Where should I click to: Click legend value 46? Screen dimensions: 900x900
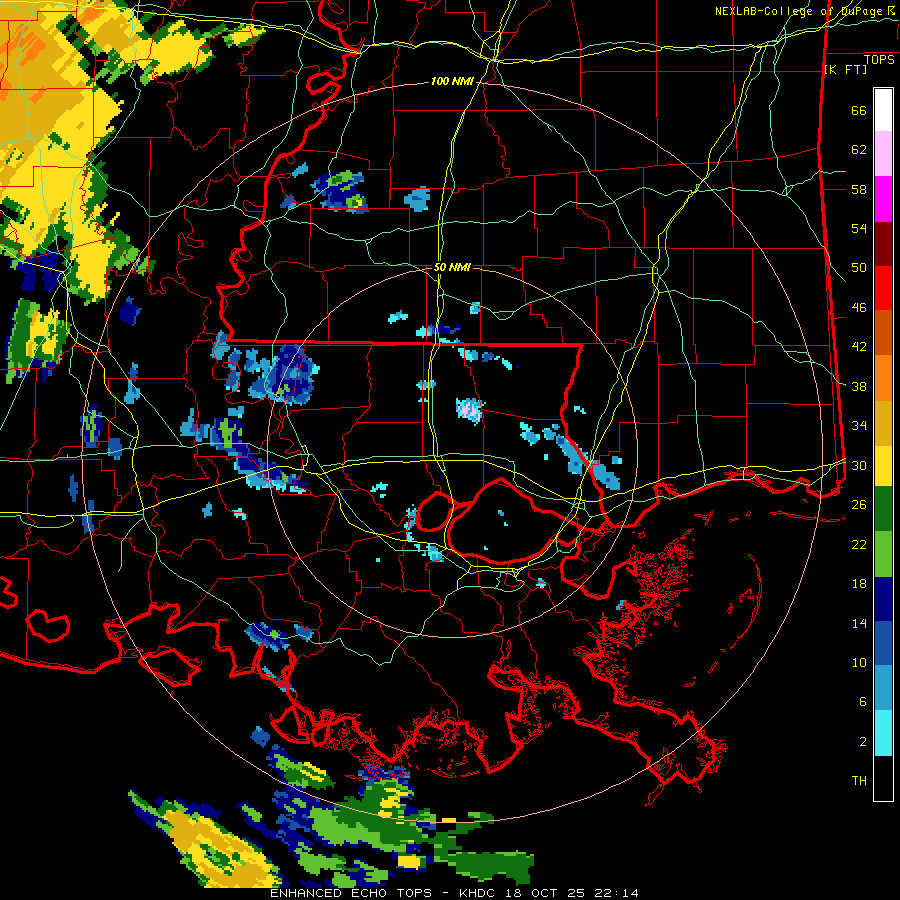pos(859,308)
